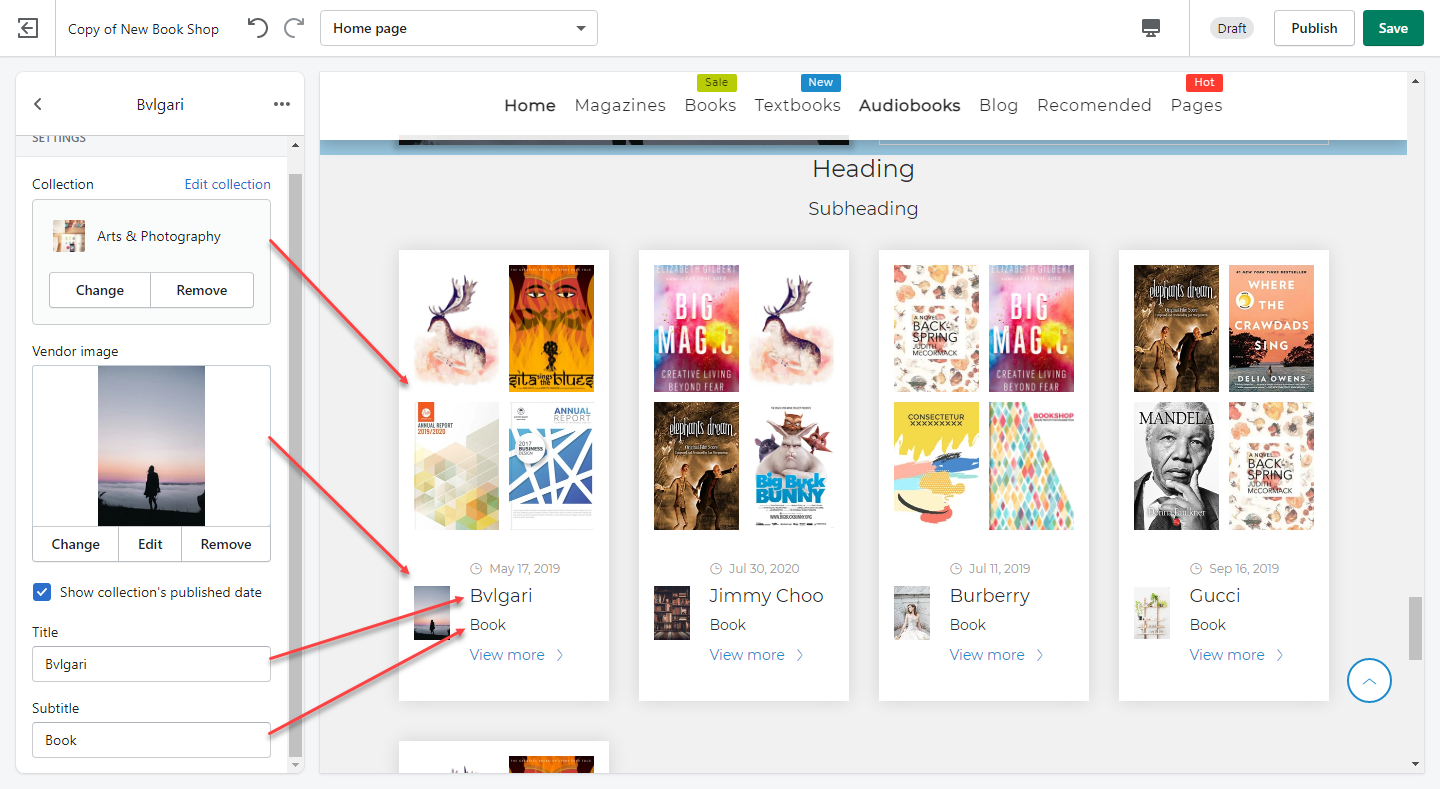Click the Sale badge above Books
The image size is (1440, 789).
[x=716, y=83]
